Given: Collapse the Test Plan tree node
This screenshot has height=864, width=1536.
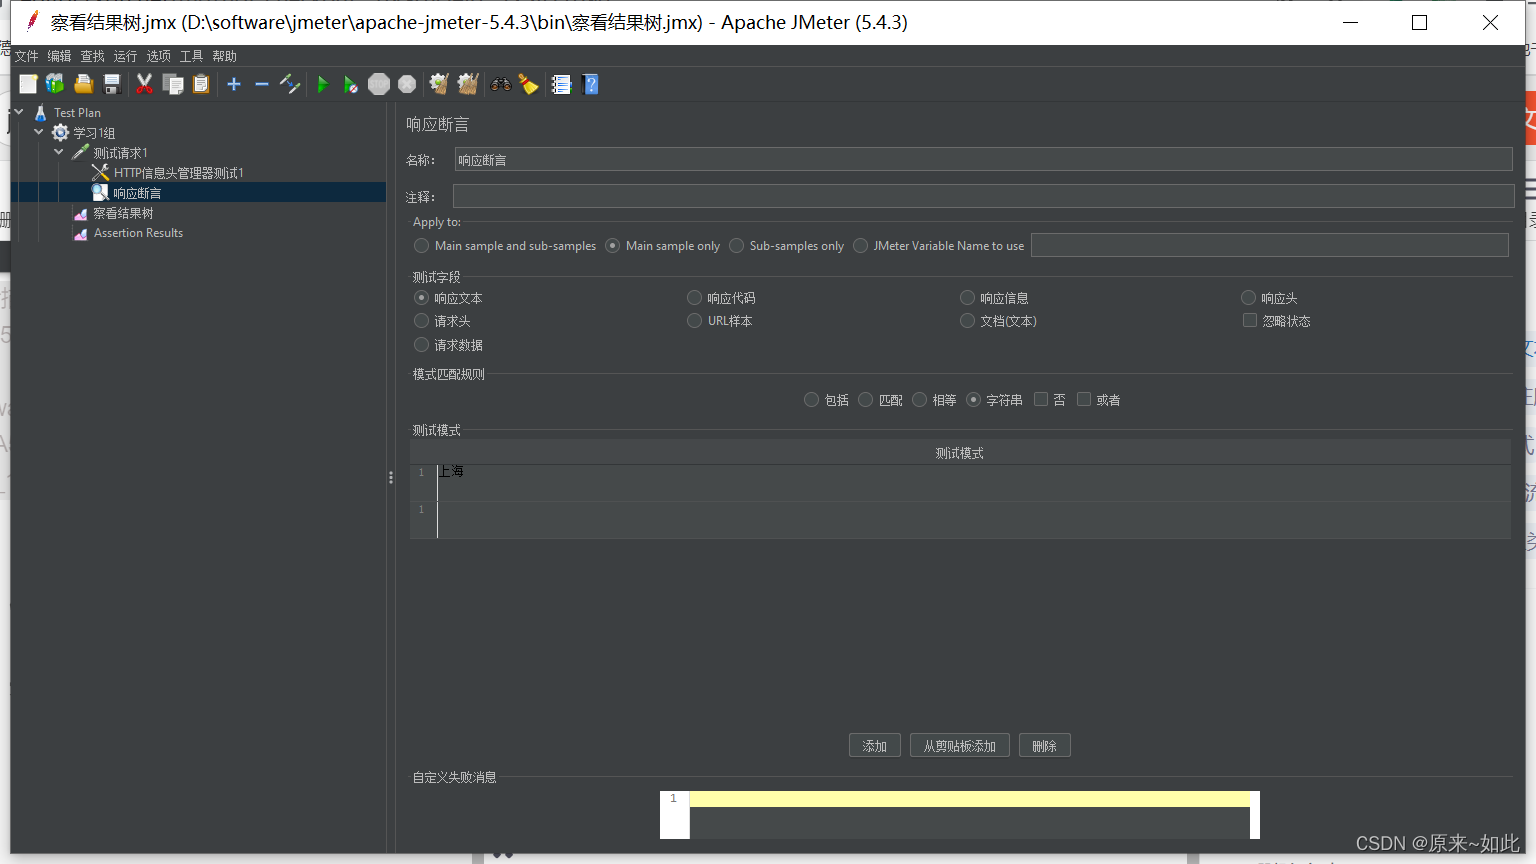Looking at the screenshot, I should pyautogui.click(x=19, y=112).
